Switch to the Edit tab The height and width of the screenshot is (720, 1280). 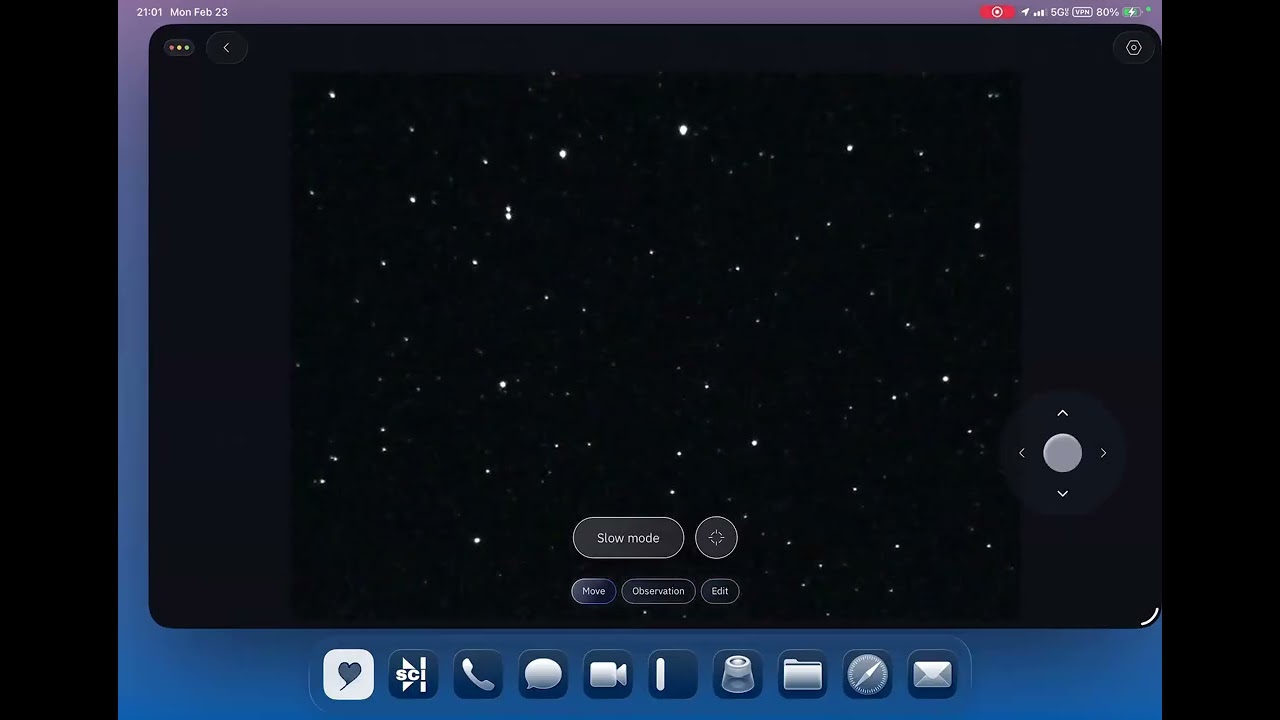tap(720, 591)
